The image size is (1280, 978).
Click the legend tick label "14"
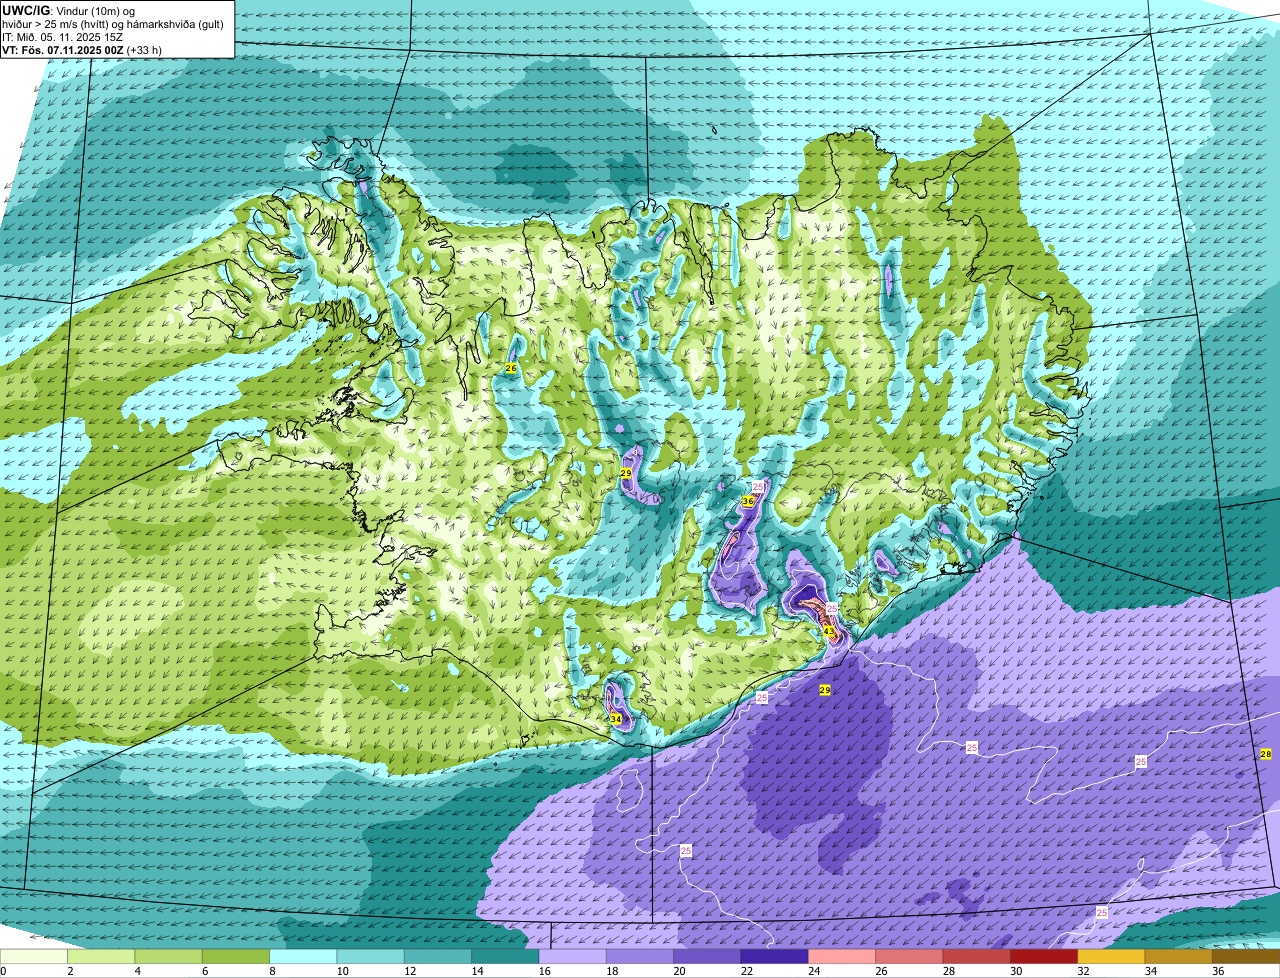tap(477, 971)
